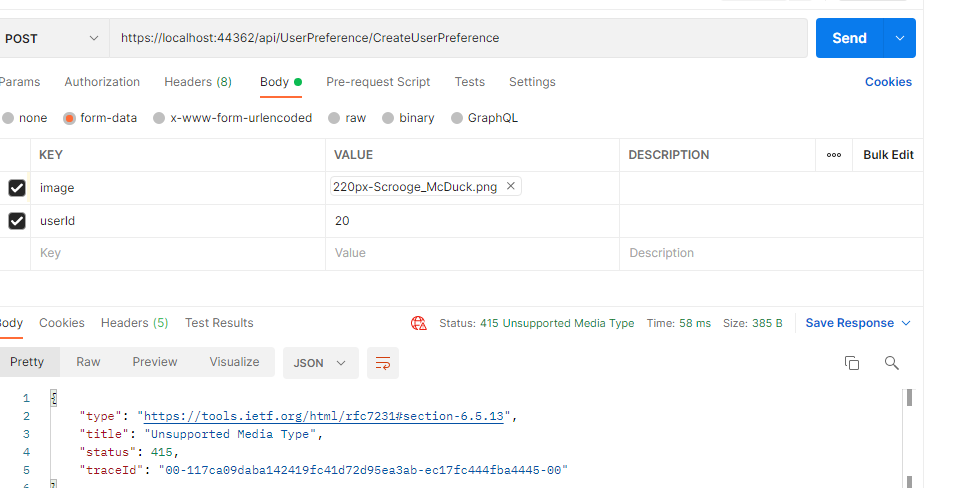967x488 pixels.
Task: Click the request URL input field
Action: (458, 38)
